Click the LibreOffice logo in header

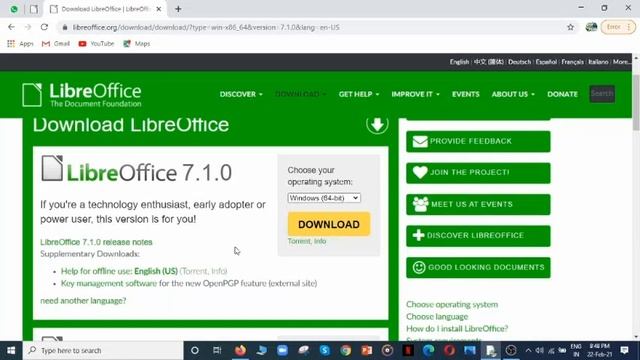[x=82, y=95]
